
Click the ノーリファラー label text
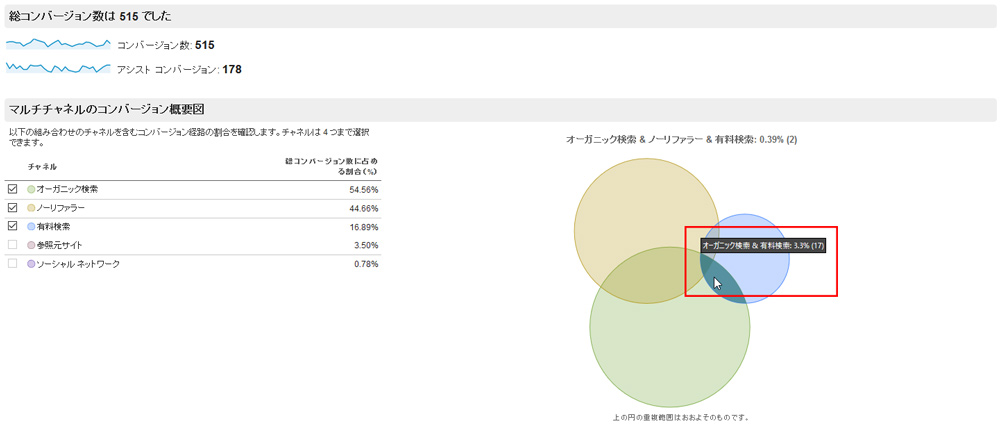(x=61, y=208)
